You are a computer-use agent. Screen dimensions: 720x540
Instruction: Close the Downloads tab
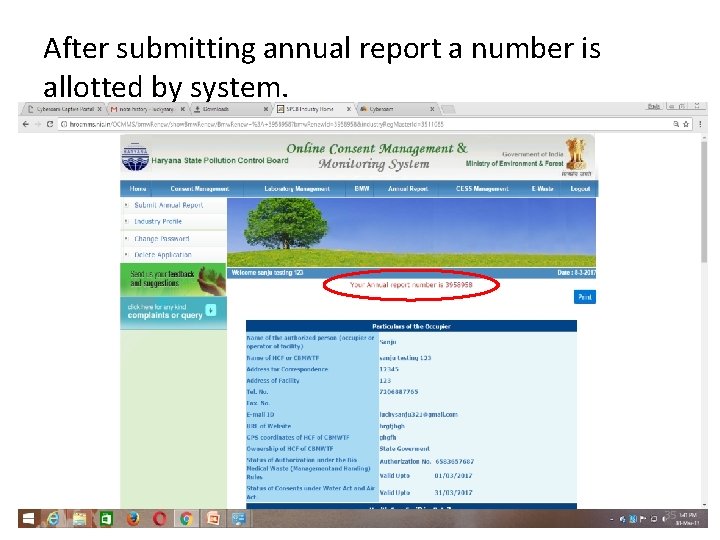coord(265,109)
